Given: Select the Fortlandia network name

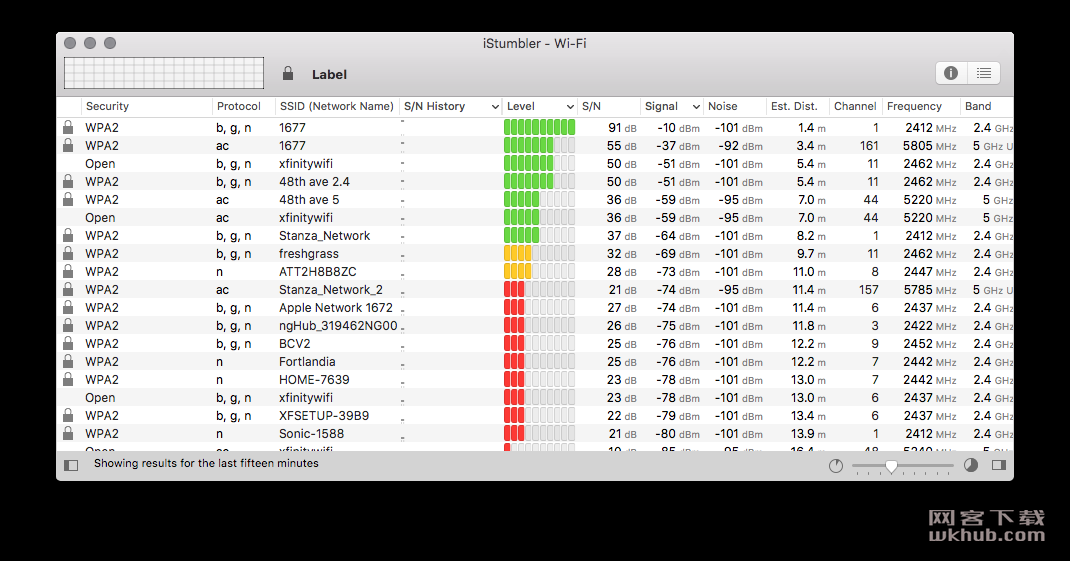Looking at the screenshot, I should (307, 362).
